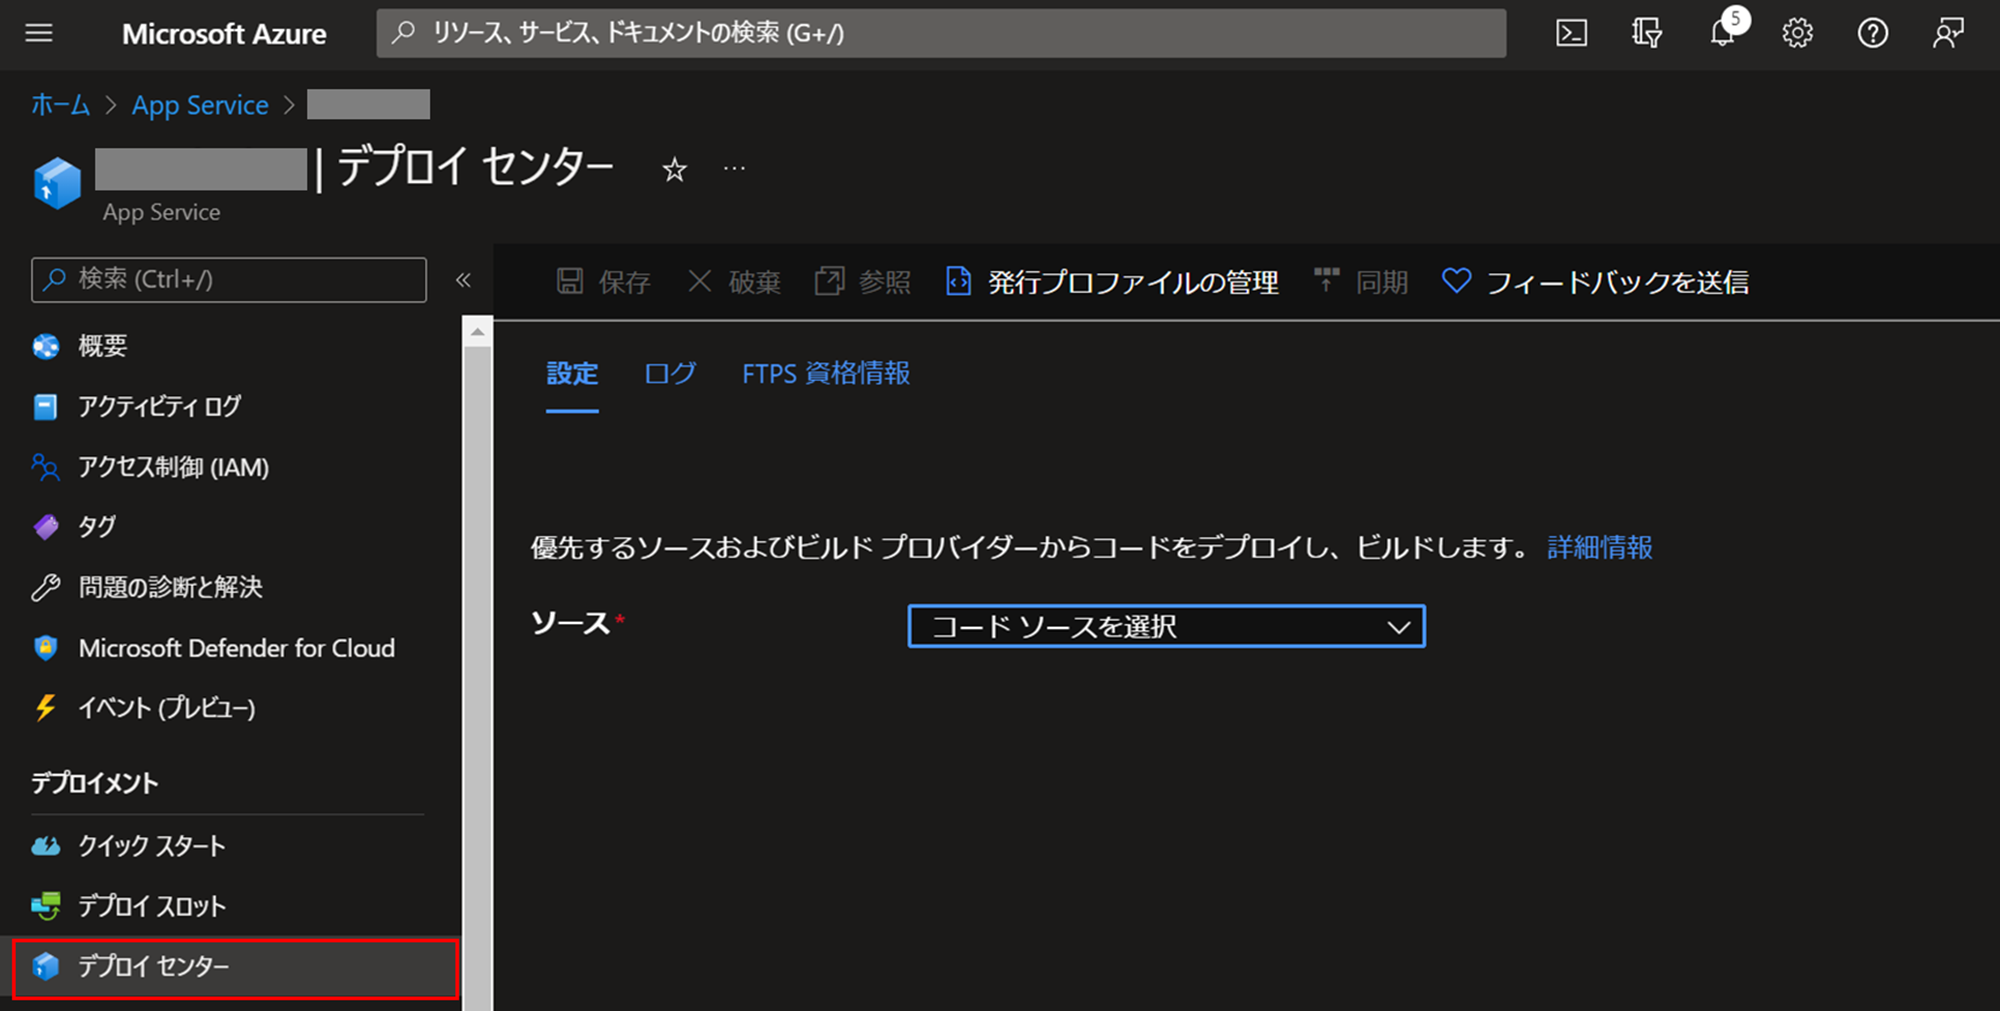This screenshot has width=2000, height=1011.
Task: Open help question mark icon
Action: point(1872,33)
